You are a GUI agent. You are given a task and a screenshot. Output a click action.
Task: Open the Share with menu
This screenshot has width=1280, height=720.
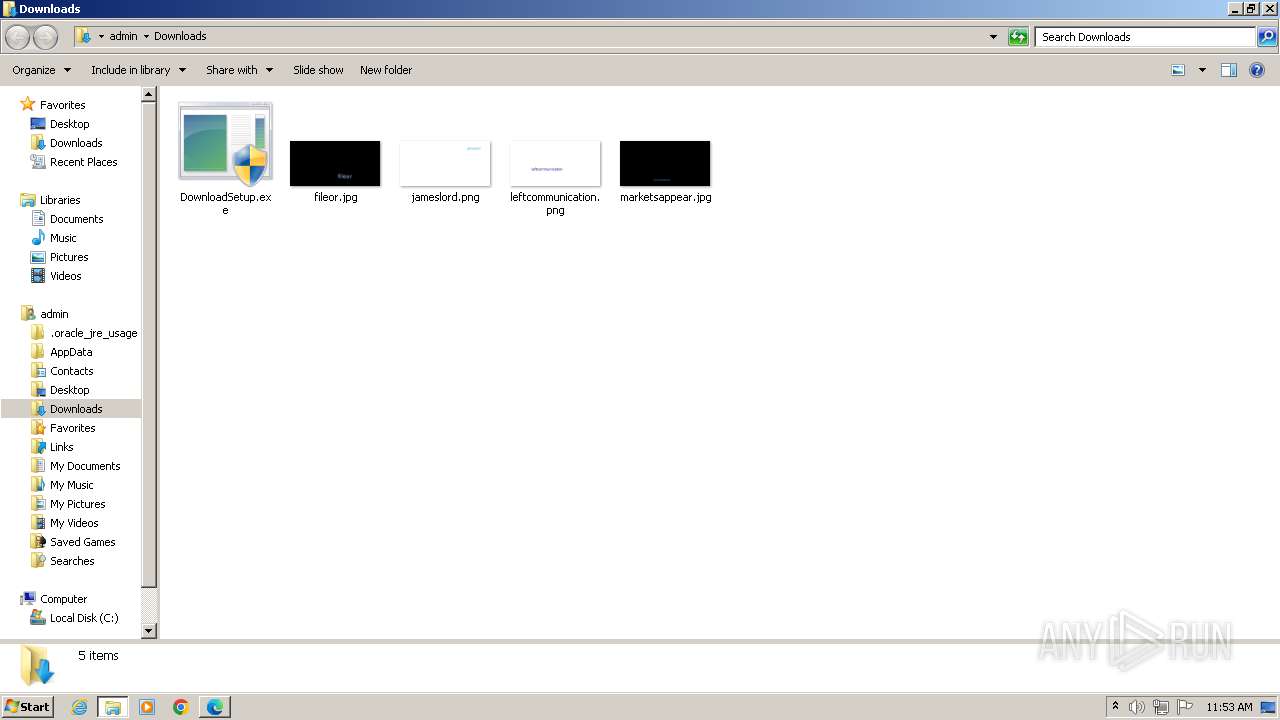click(x=239, y=70)
